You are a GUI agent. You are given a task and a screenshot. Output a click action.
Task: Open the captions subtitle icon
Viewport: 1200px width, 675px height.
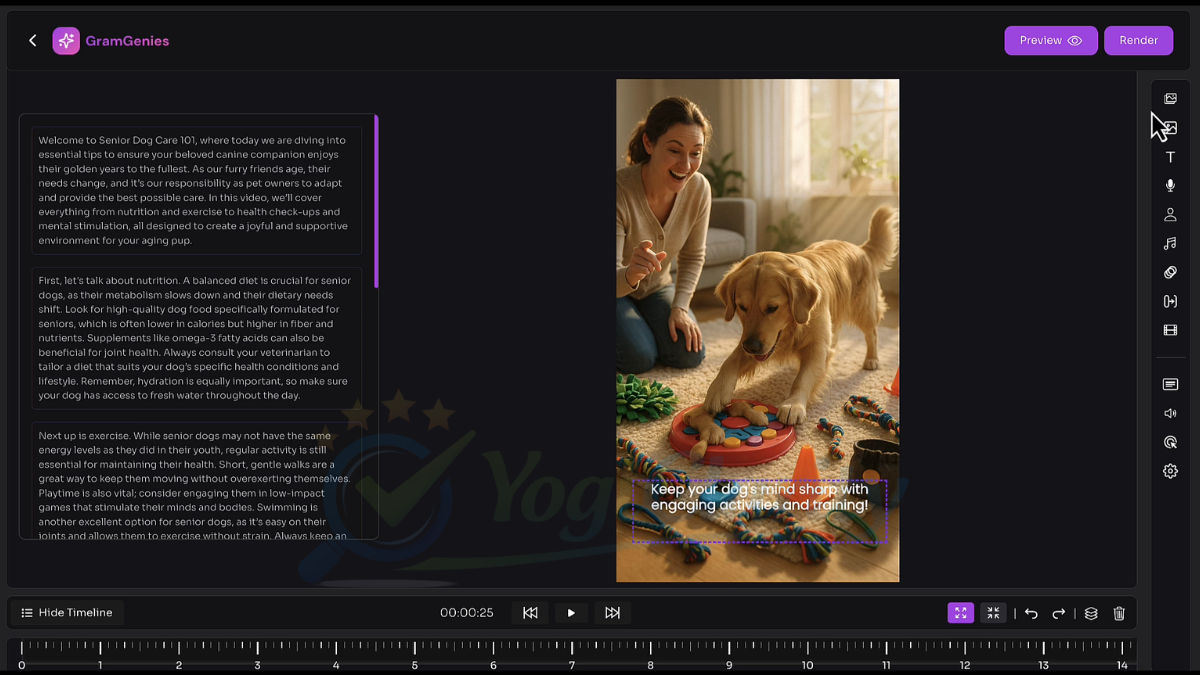(x=1170, y=385)
